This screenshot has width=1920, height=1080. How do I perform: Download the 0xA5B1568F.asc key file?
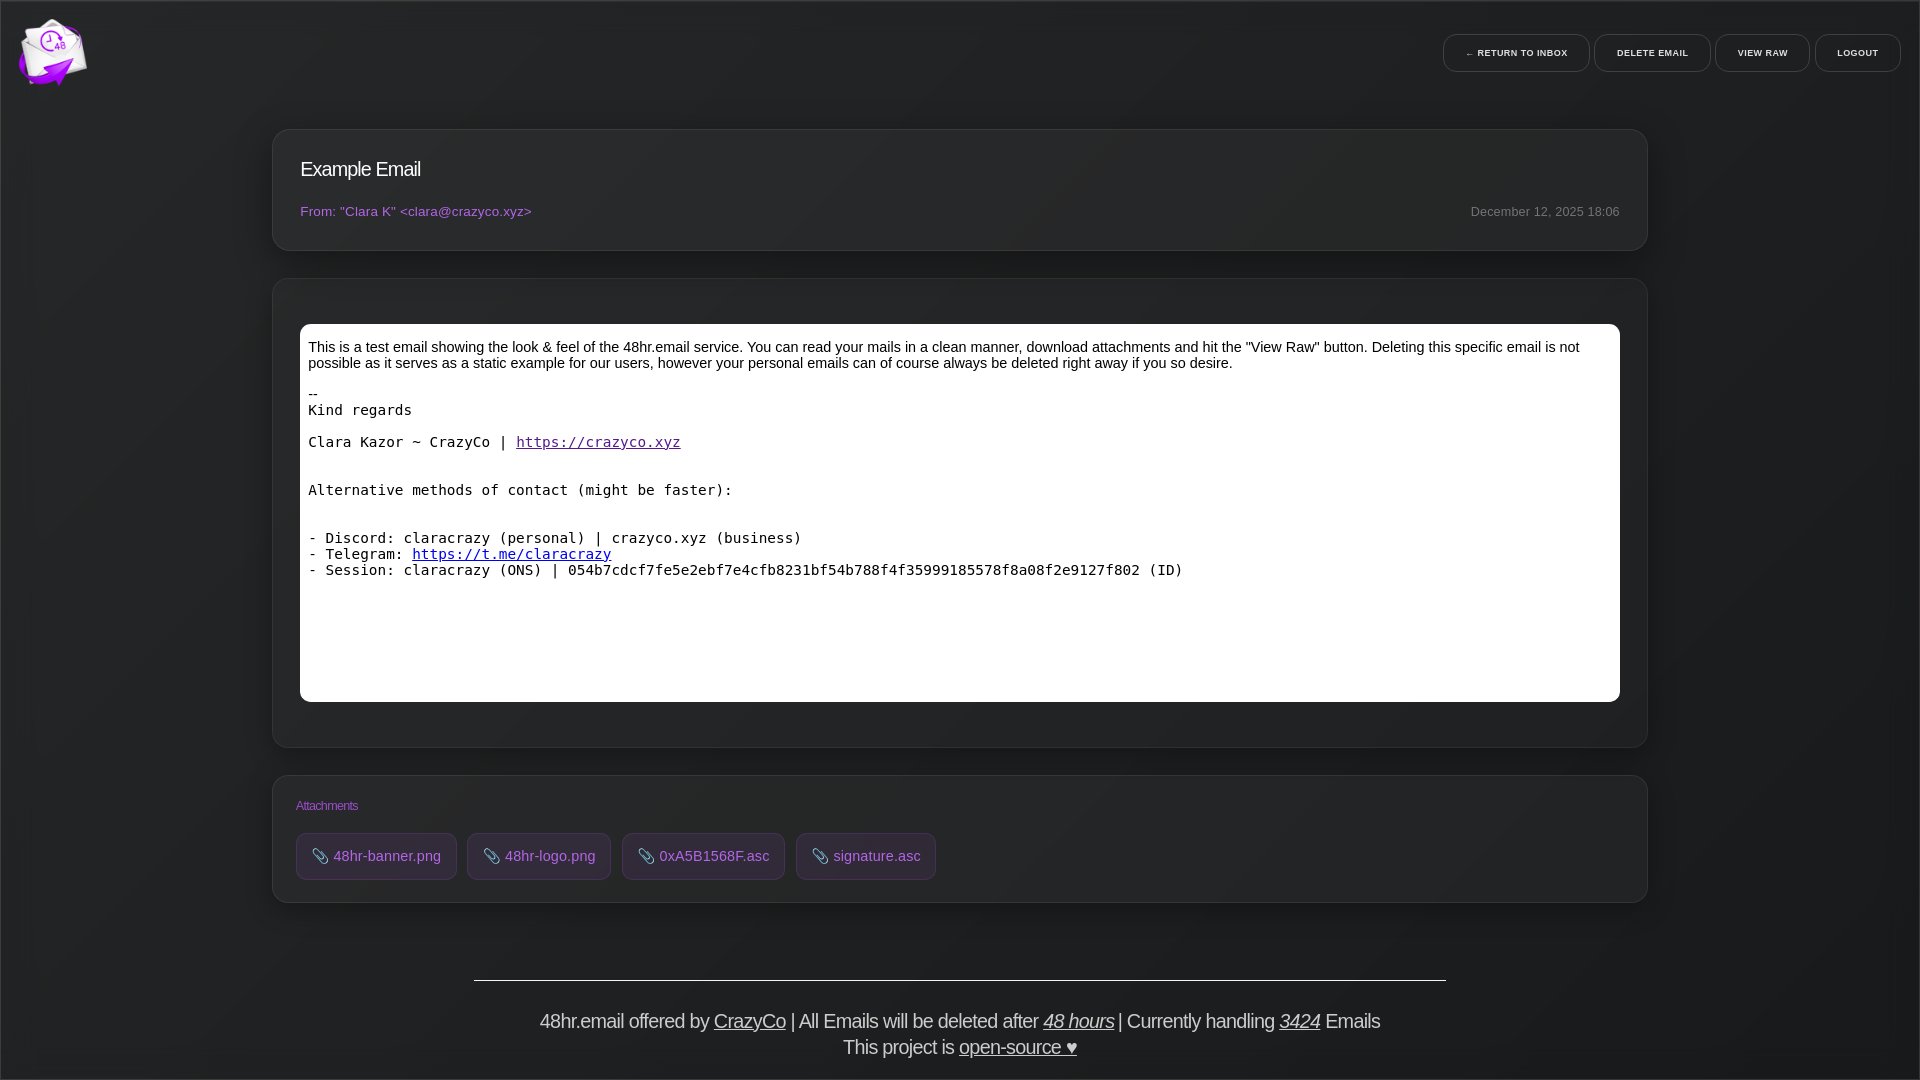pyautogui.click(x=714, y=856)
